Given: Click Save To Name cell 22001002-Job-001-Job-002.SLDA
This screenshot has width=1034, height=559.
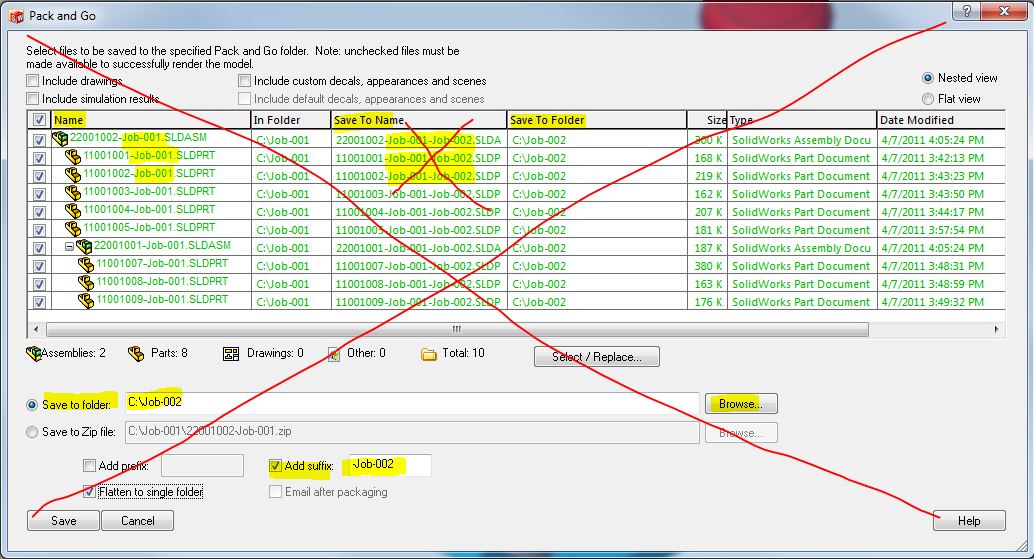Looking at the screenshot, I should tap(419, 140).
